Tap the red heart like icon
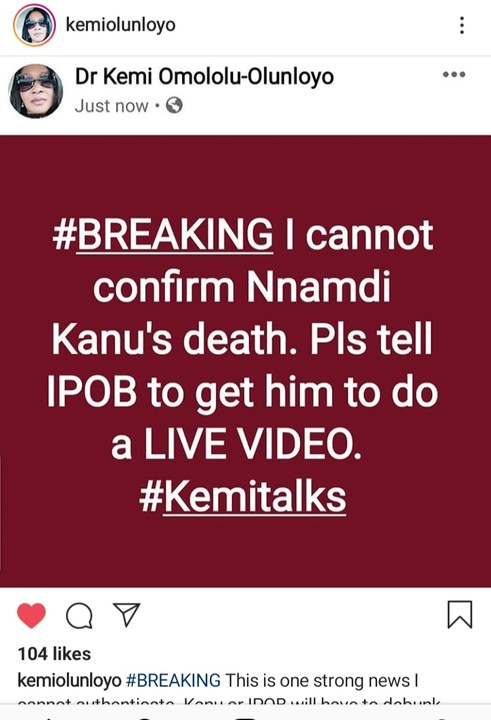The image size is (491, 720). point(31,615)
